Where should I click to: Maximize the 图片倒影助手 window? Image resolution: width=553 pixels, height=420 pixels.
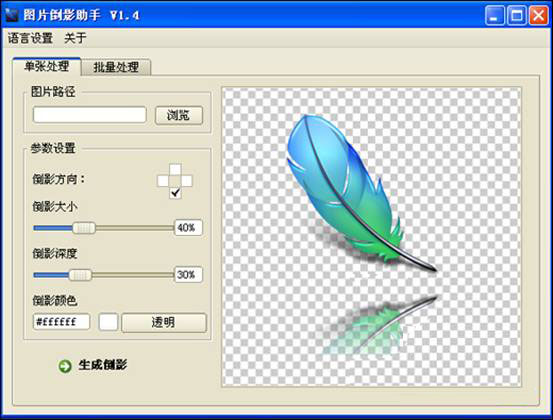click(516, 15)
